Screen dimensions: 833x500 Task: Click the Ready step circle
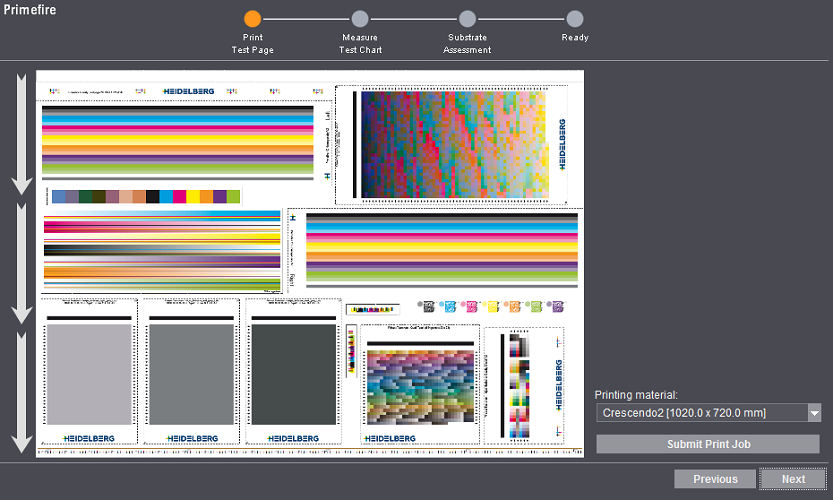pos(574,18)
